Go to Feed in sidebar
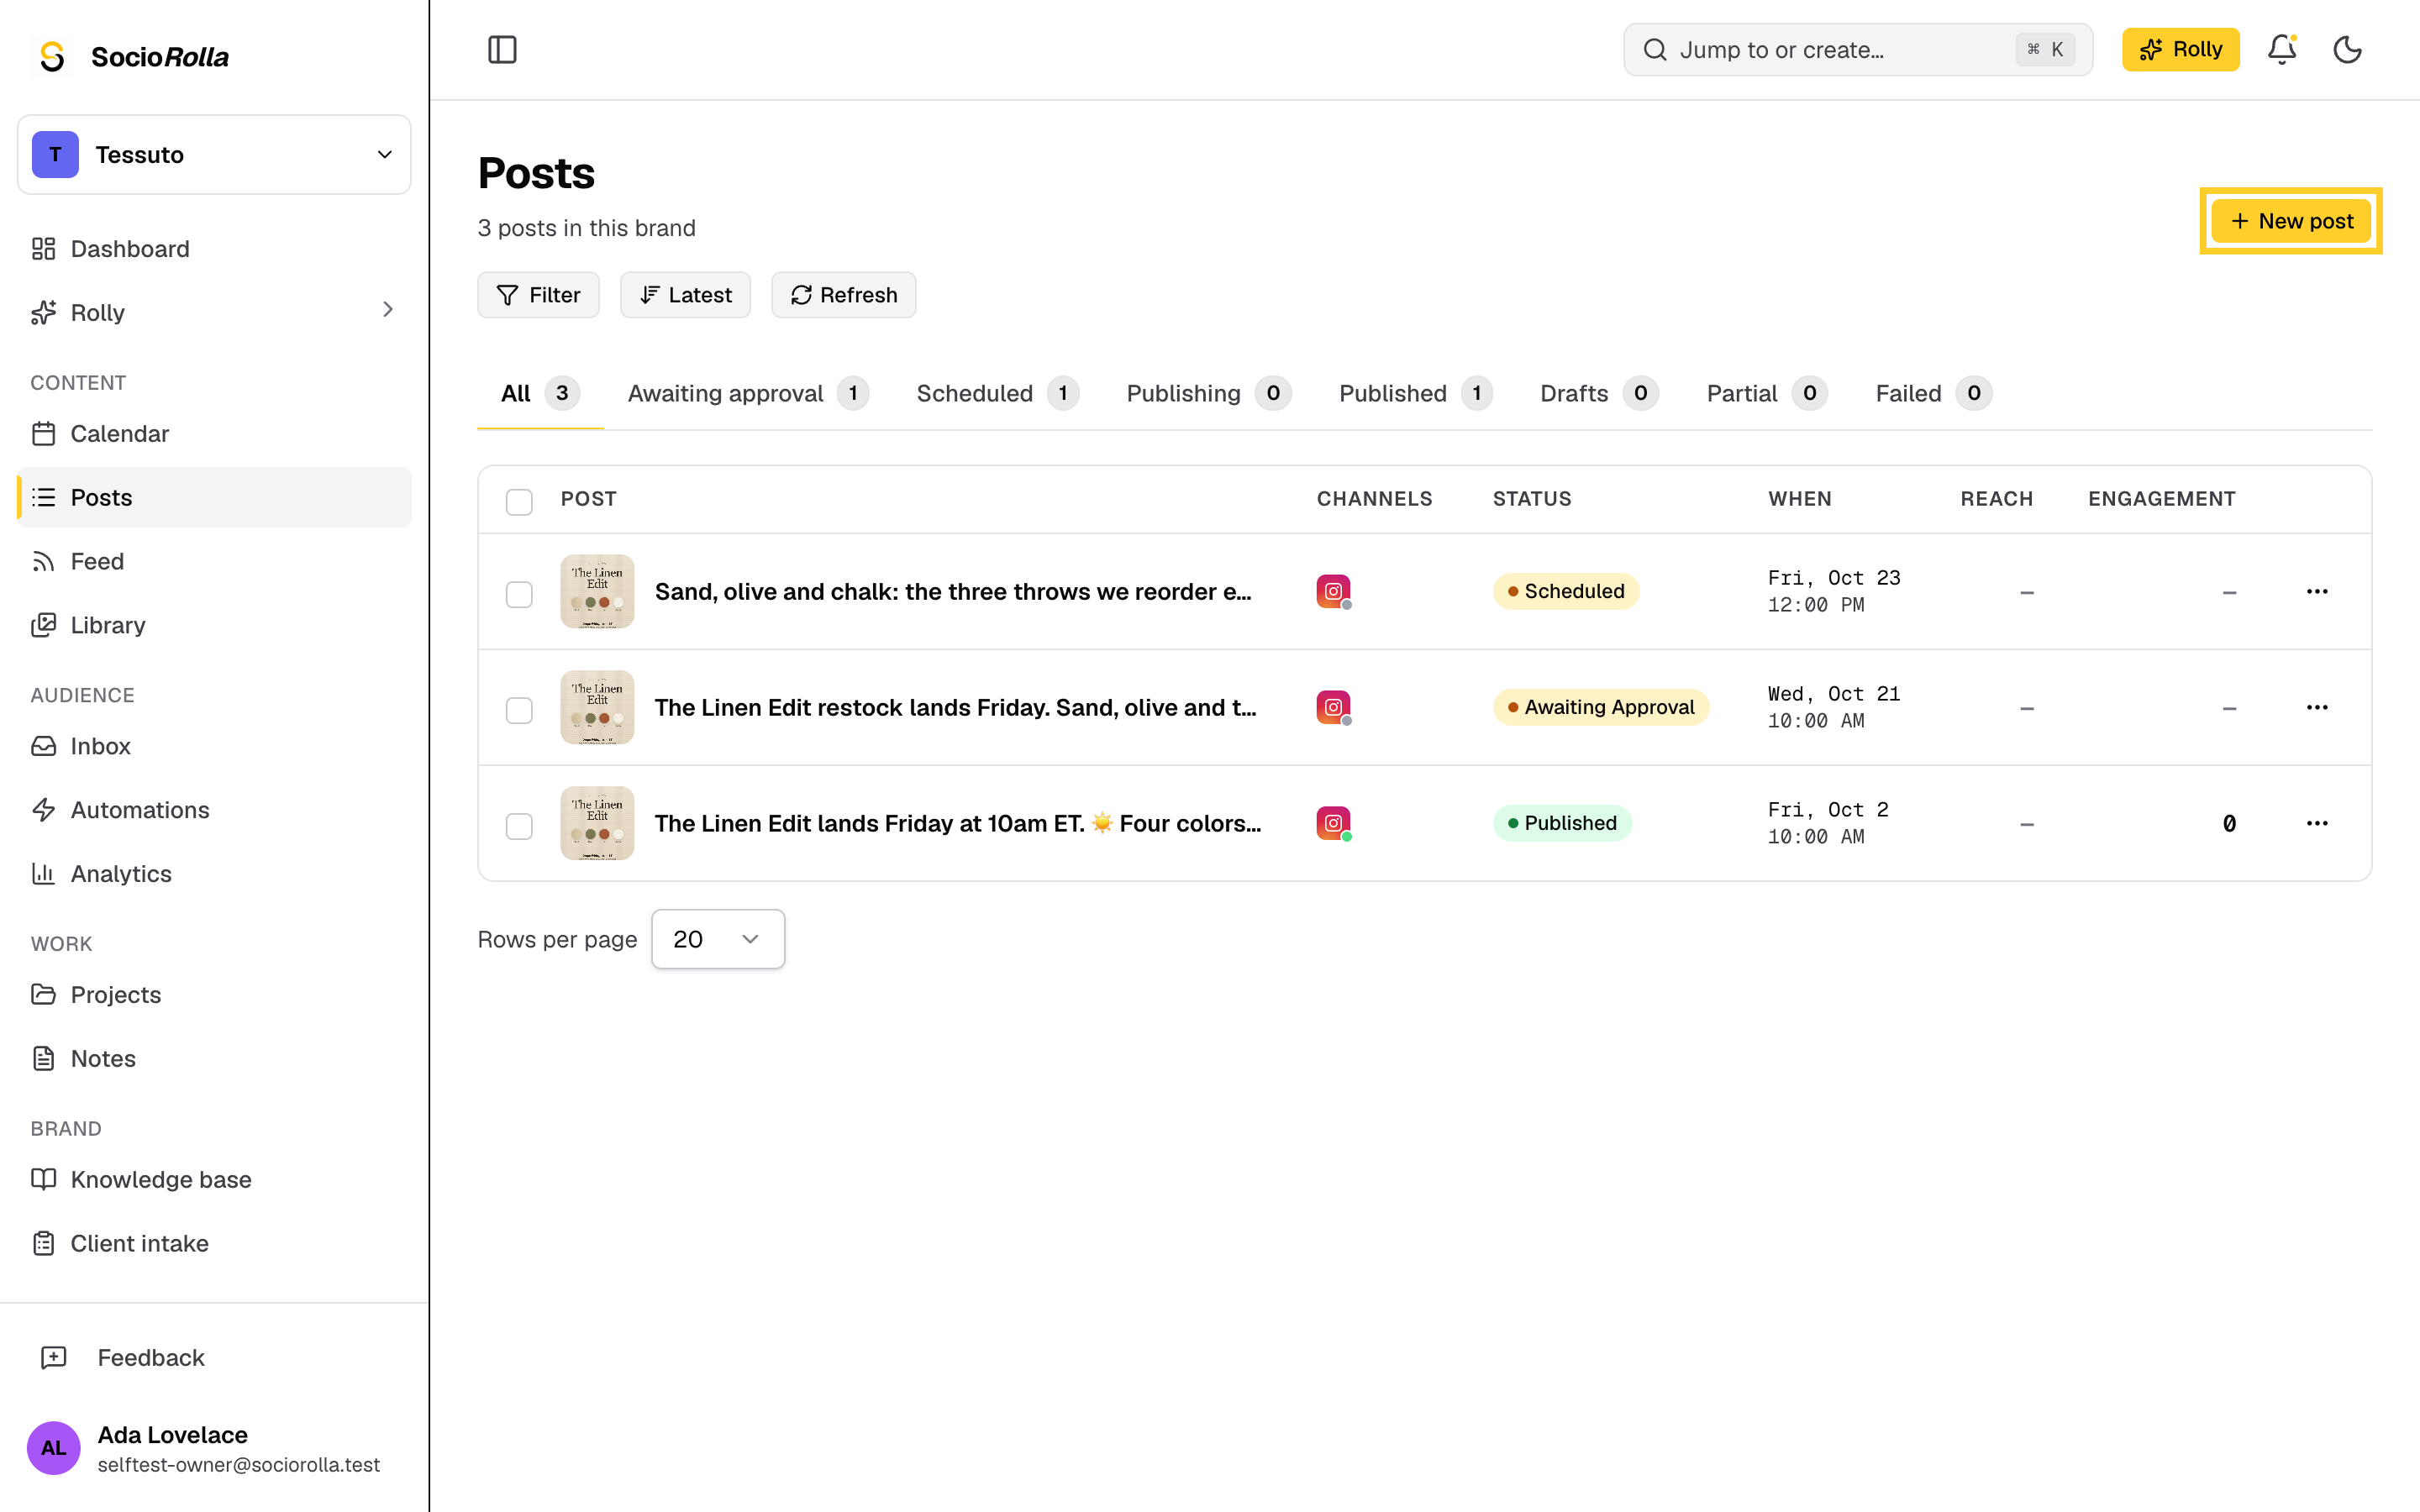Image resolution: width=2420 pixels, height=1512 pixels. pyautogui.click(x=214, y=561)
